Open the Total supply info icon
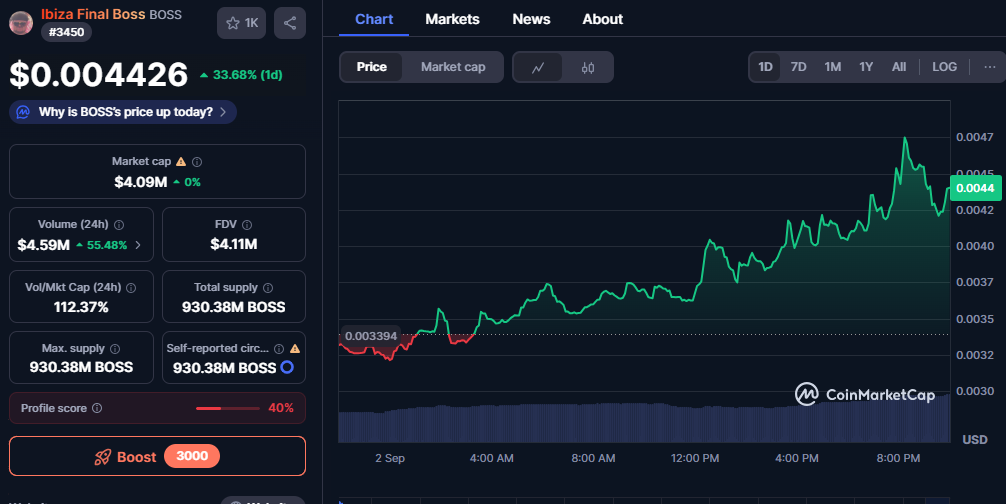Viewport: 1006px width, 504px height. coord(268,288)
